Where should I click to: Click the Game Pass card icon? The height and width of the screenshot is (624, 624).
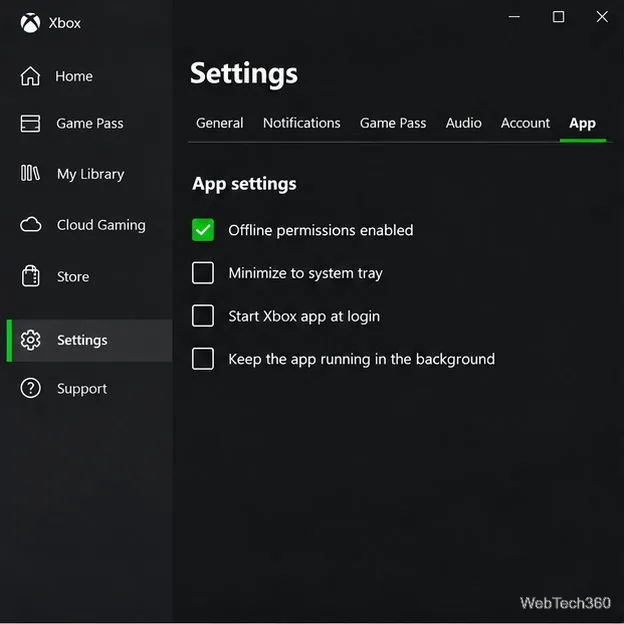(30, 123)
